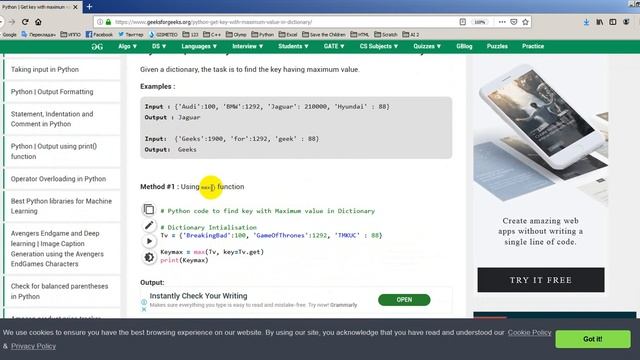Open Output using print() function article
The height and width of the screenshot is (360, 640).
tap(53, 151)
